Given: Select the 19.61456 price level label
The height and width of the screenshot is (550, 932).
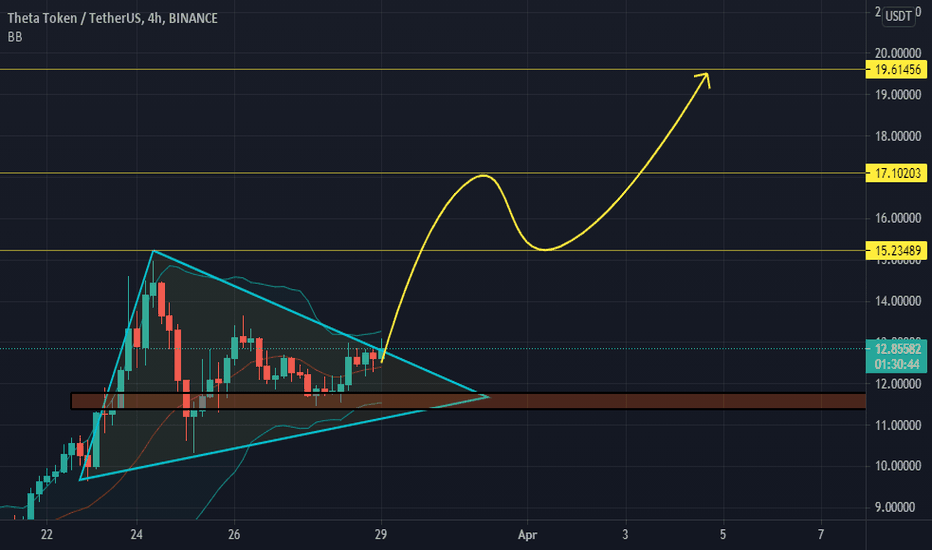Looking at the screenshot, I should point(896,70).
